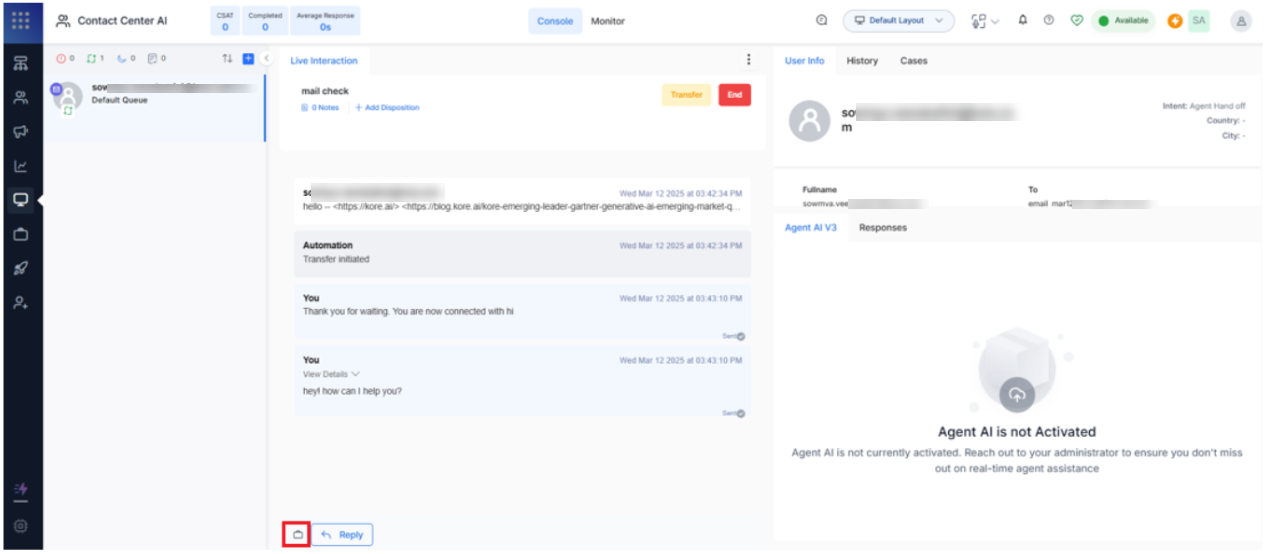Screen dimensions: 1272x554
Task: Open the analytics chart icon in sidebar
Action: pos(21,166)
